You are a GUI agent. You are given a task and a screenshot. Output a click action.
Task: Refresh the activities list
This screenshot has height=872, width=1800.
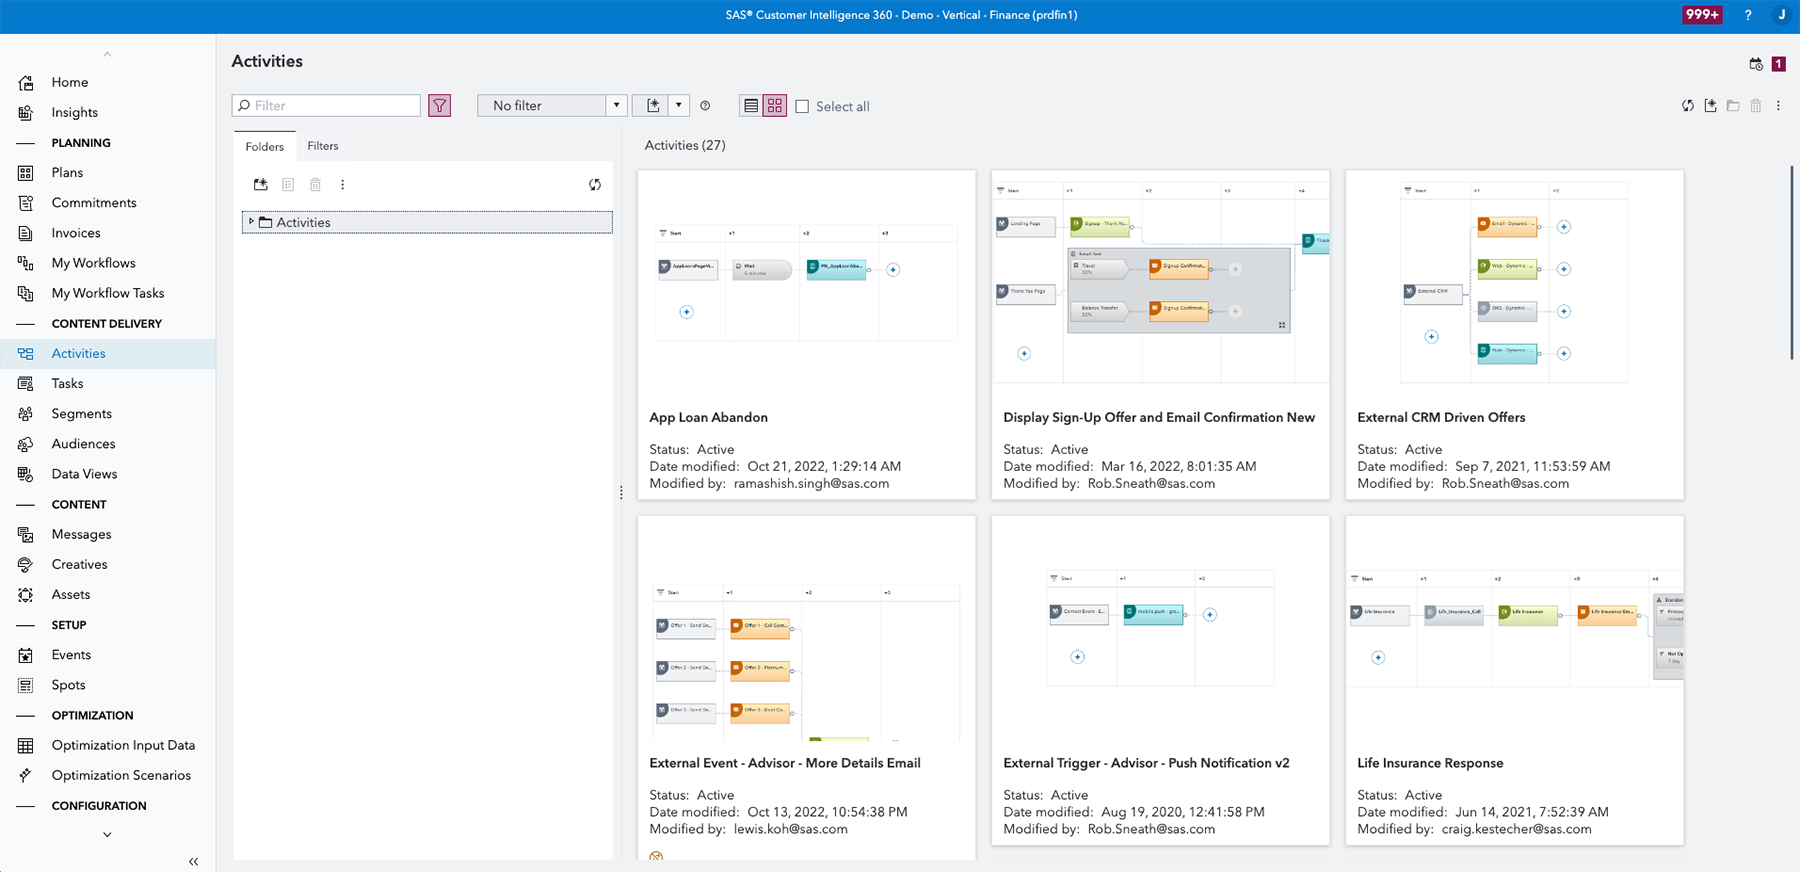click(x=1688, y=106)
